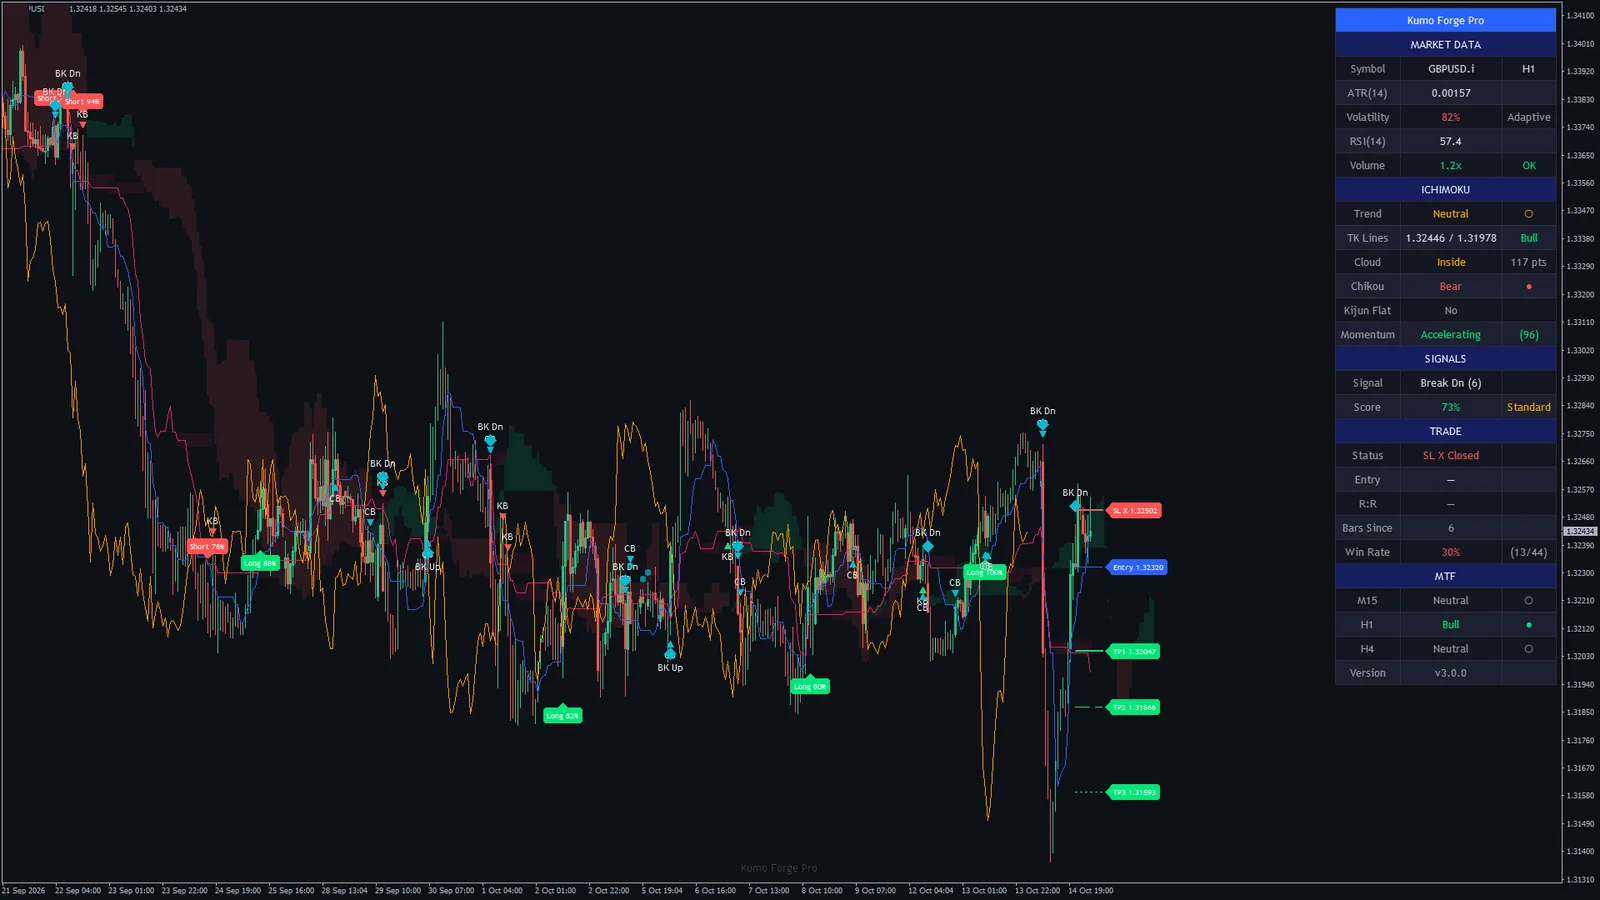Image resolution: width=1600 pixels, height=900 pixels.
Task: Click the M15 Neutral circle indicator
Action: coord(1528,601)
